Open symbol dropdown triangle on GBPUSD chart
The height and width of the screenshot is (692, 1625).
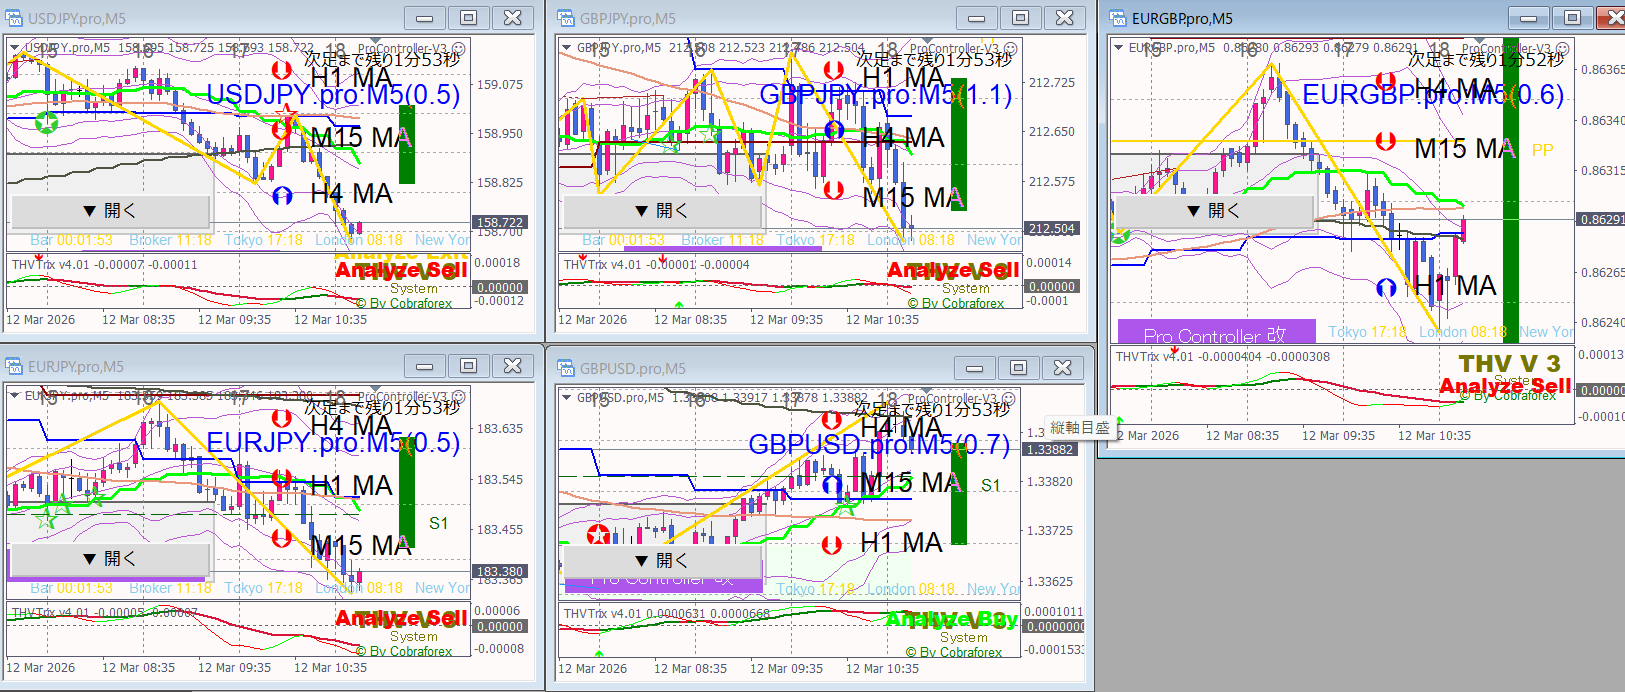[566, 397]
